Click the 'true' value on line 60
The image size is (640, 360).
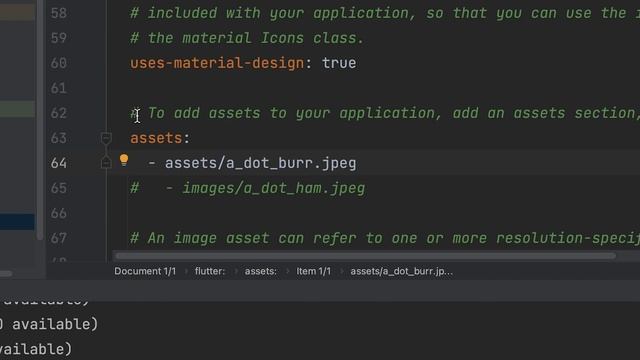[x=339, y=63]
